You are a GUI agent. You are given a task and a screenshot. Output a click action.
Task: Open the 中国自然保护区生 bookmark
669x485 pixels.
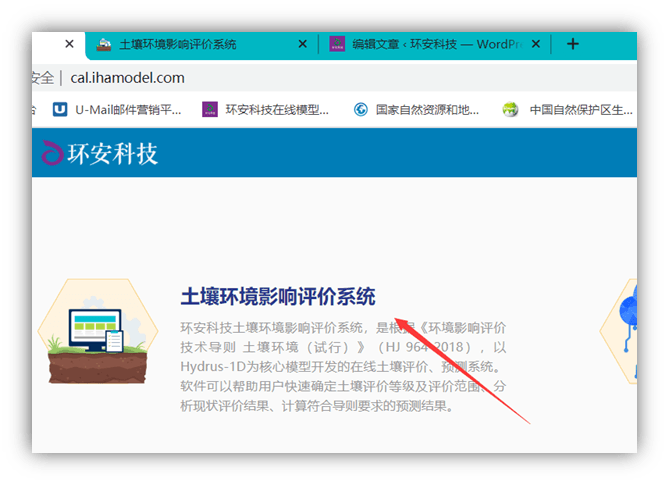point(568,110)
